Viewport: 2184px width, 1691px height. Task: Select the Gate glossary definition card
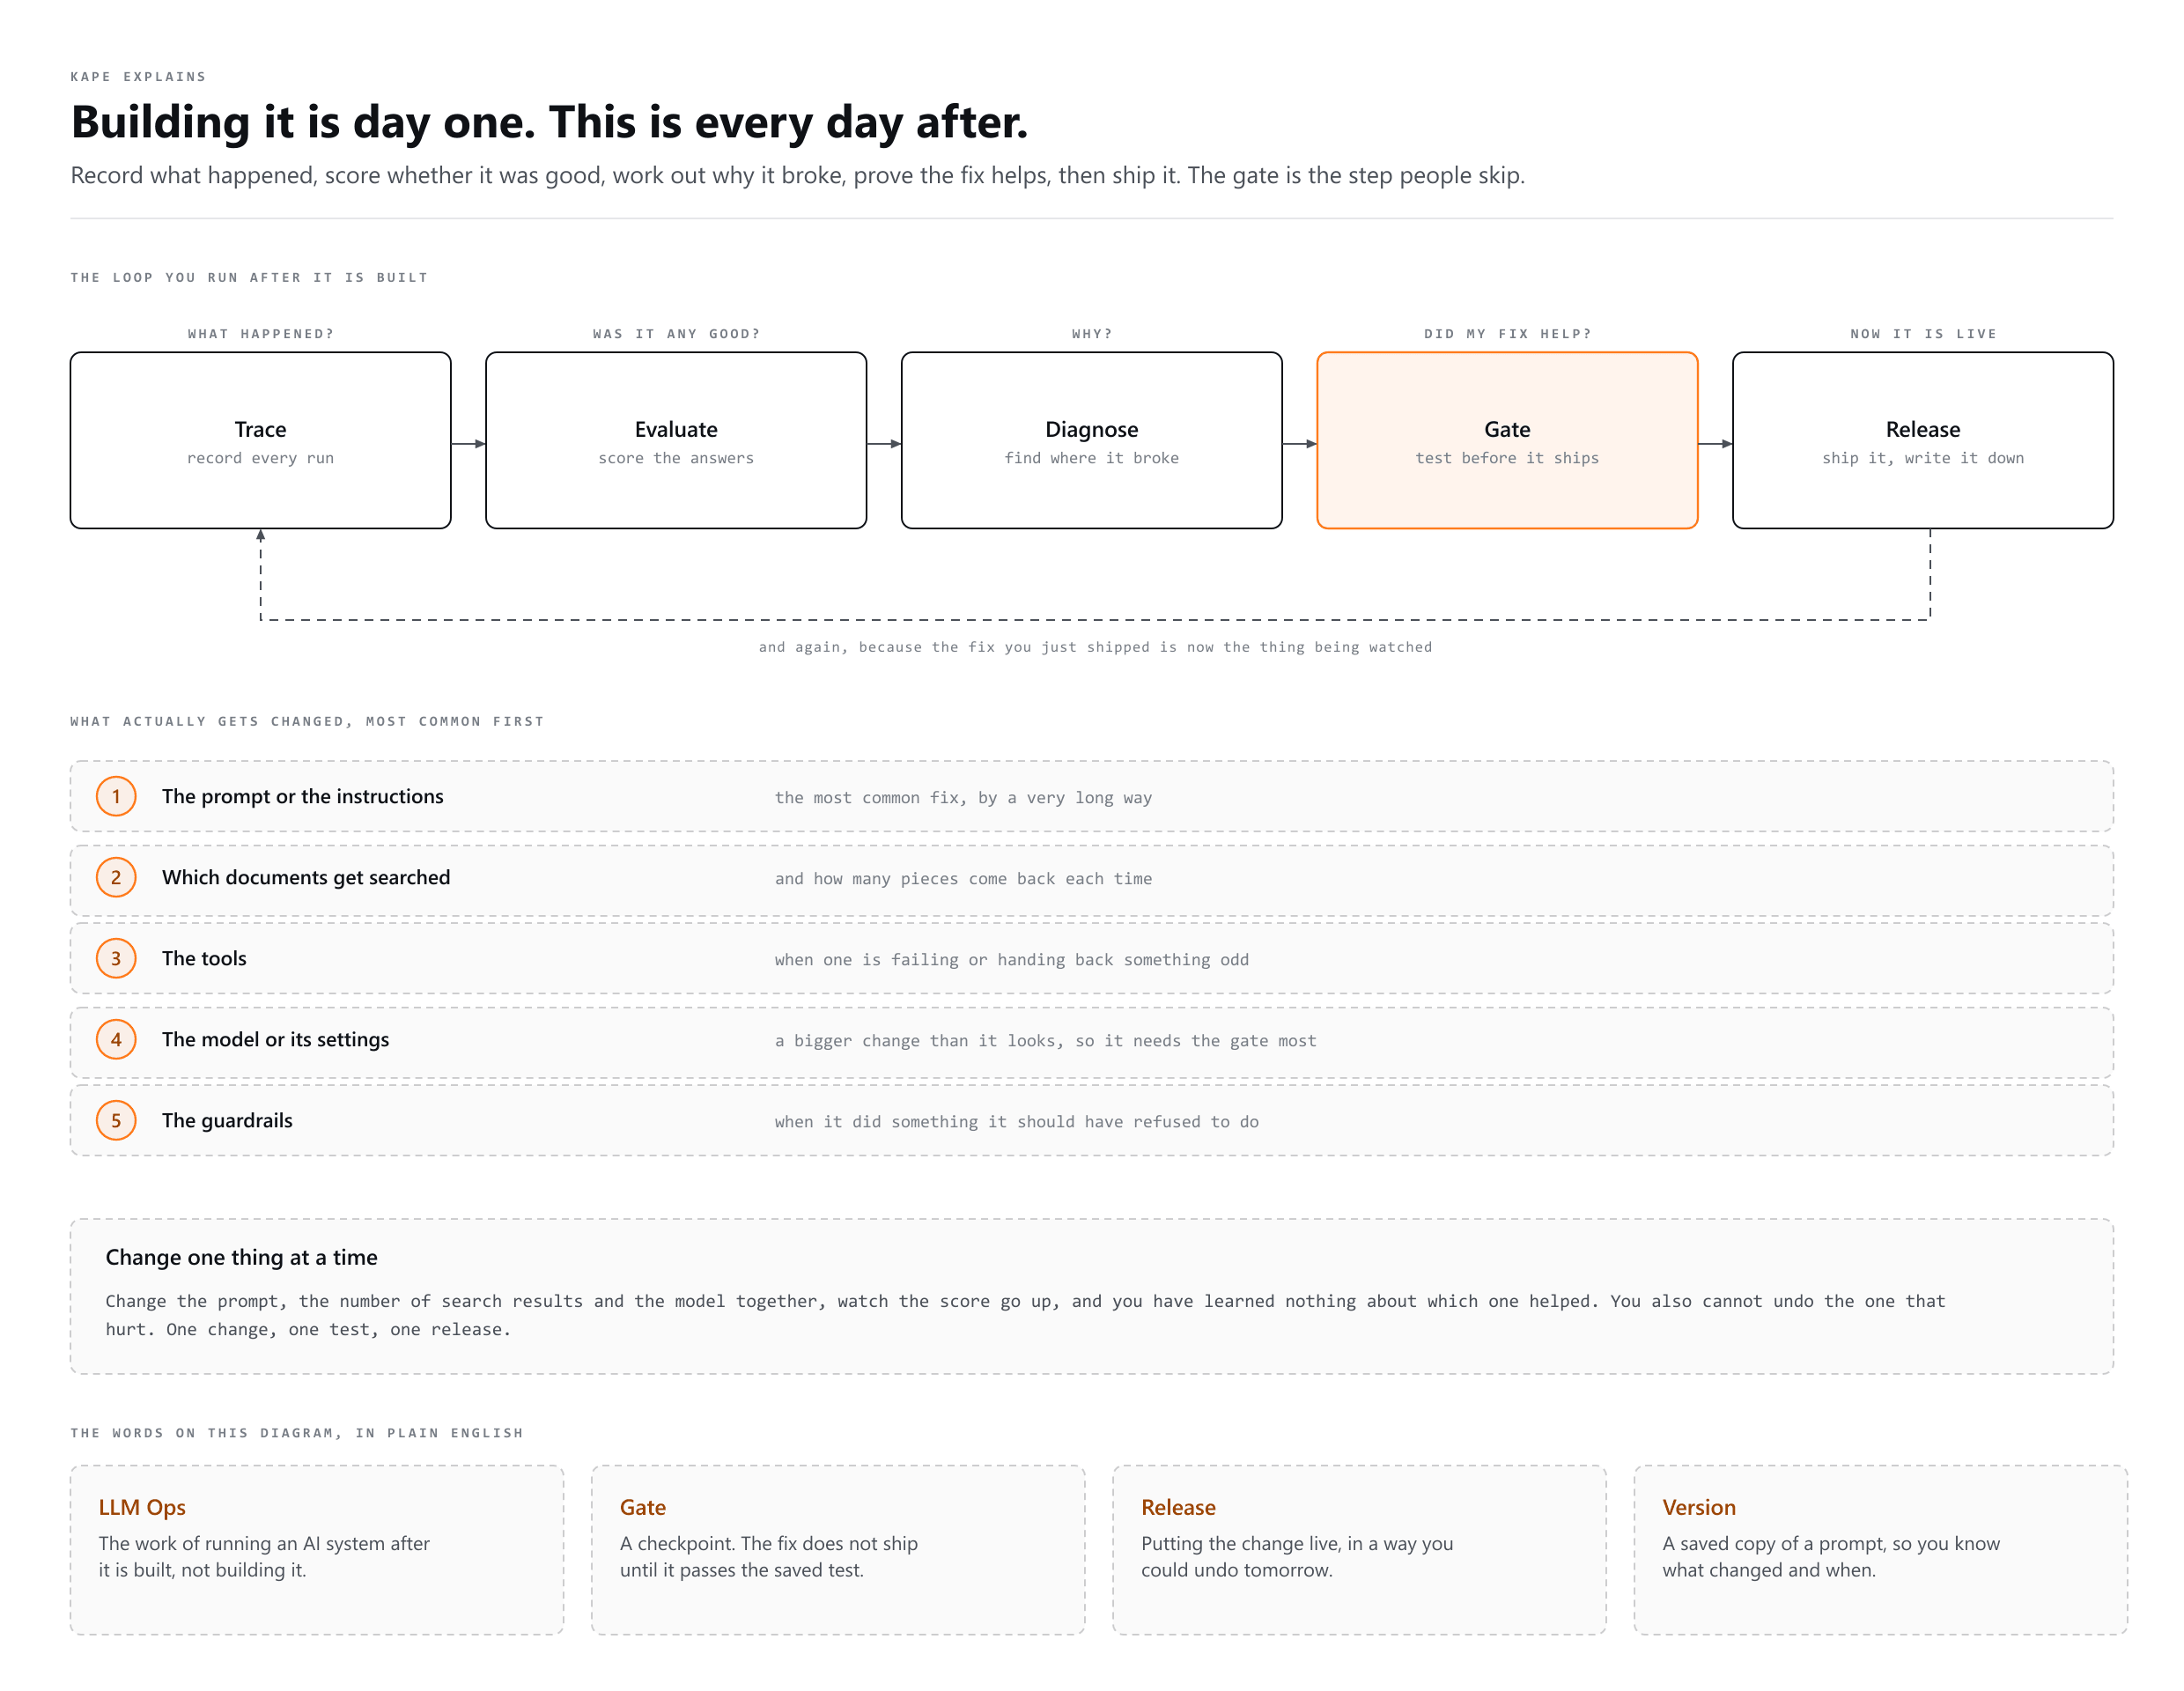838,1550
